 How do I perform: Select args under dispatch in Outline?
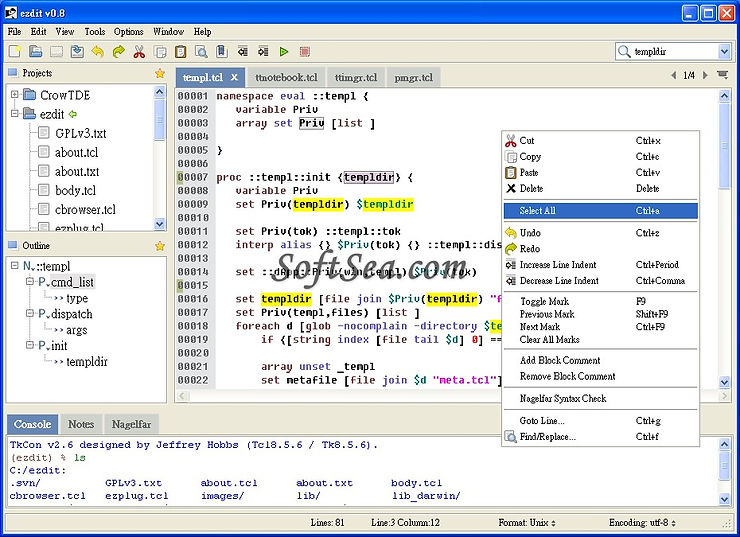tap(76, 330)
